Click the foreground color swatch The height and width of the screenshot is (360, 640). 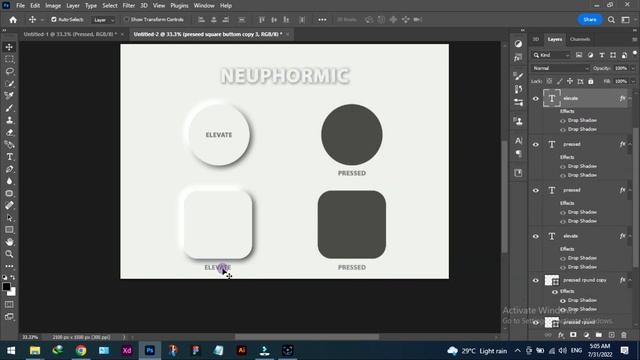click(x=6, y=287)
